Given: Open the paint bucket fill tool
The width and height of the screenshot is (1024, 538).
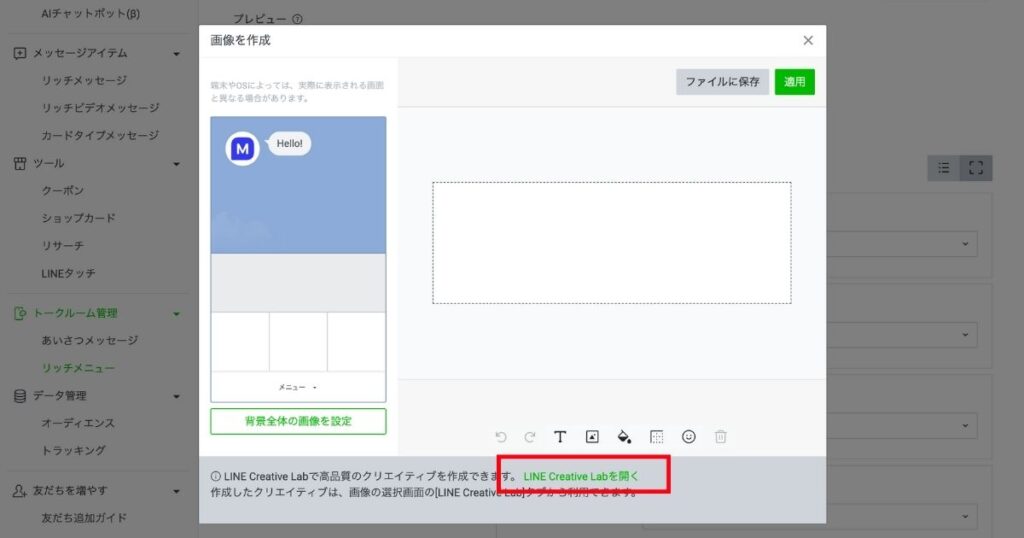Looking at the screenshot, I should pyautogui.click(x=624, y=437).
